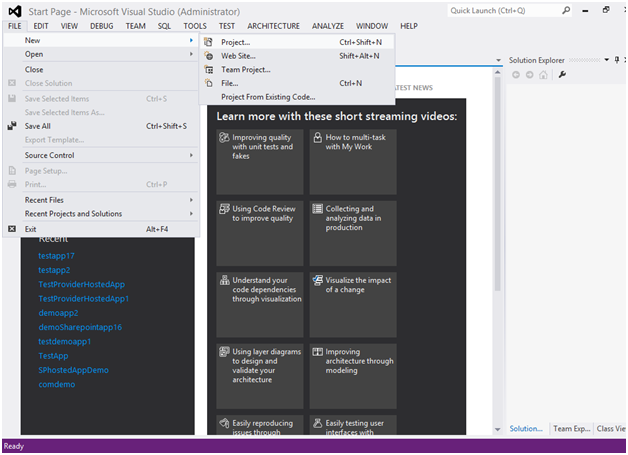Pin the Solution Explorer panel

click(617, 60)
